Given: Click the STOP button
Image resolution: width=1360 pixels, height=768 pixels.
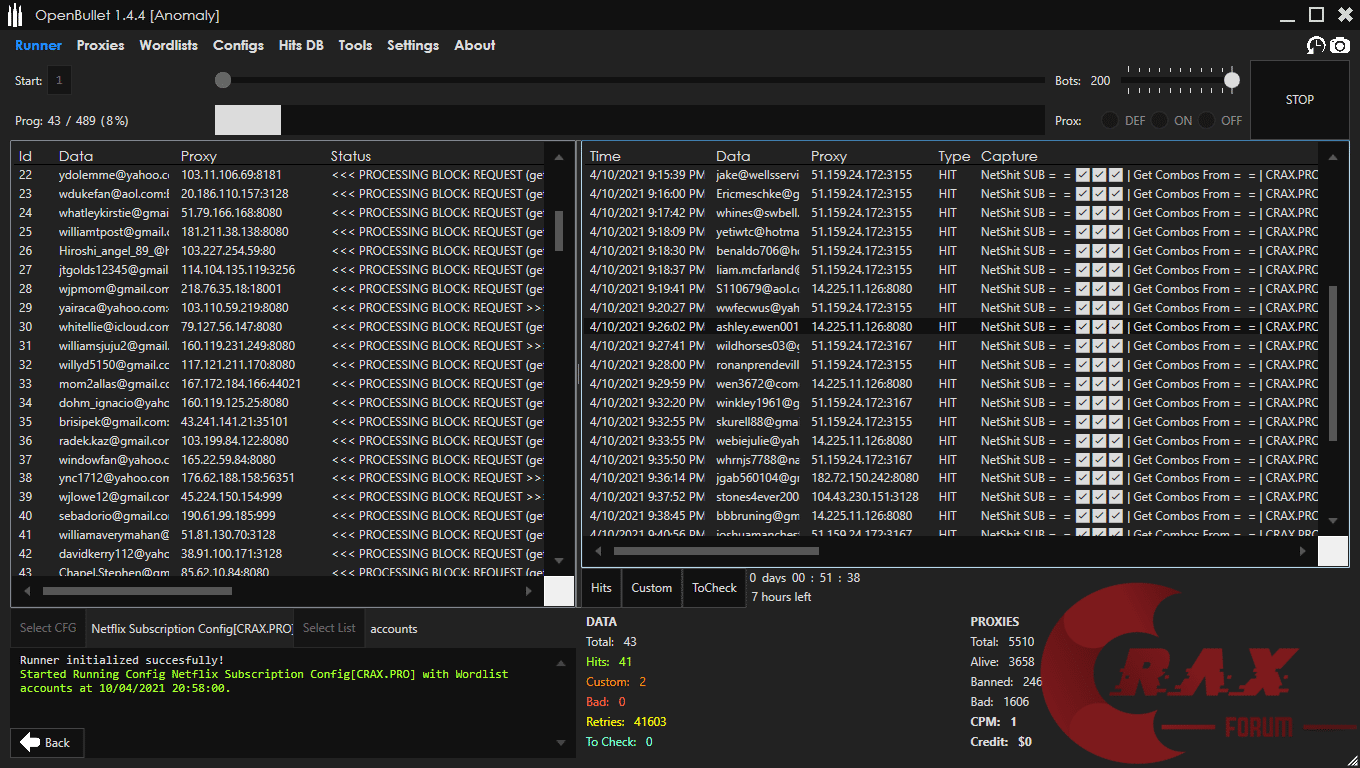Looking at the screenshot, I should tap(1300, 100).
